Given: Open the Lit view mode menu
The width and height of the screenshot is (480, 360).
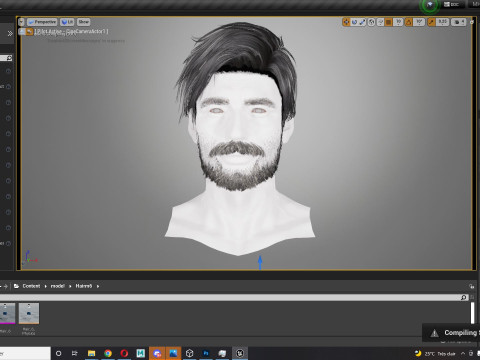Looking at the screenshot, I should [x=67, y=22].
